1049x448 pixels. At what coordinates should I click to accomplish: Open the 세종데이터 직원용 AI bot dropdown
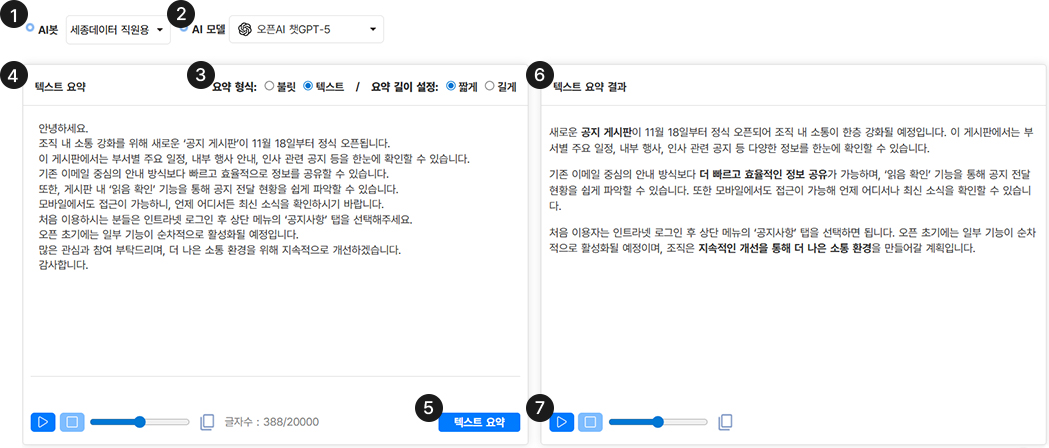coord(117,30)
